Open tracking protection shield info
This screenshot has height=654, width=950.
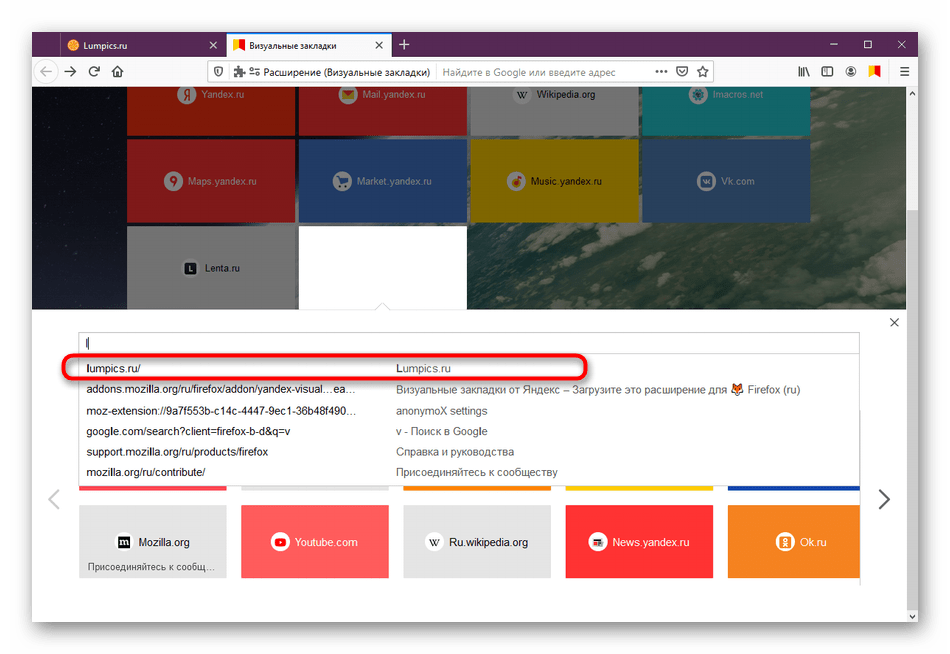click(219, 72)
